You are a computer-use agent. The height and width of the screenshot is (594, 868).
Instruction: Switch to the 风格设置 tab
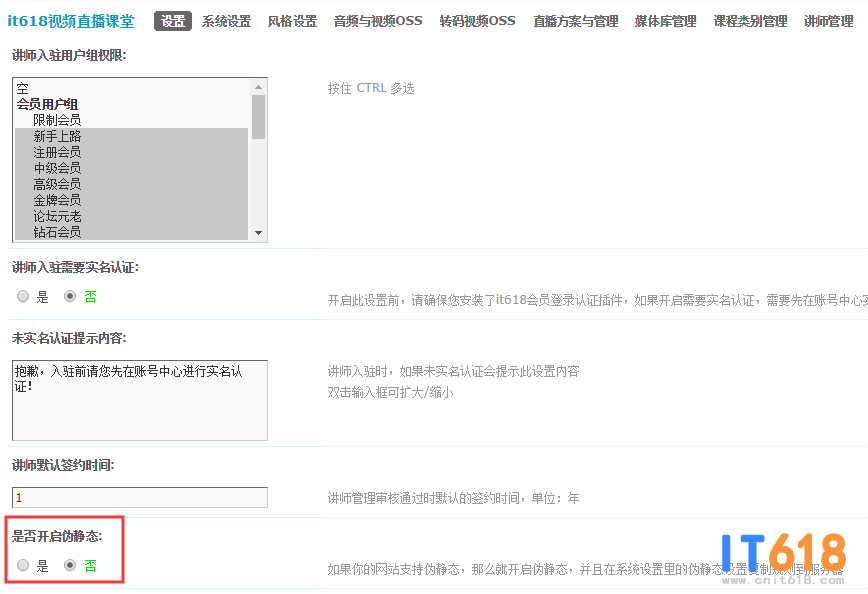coord(292,21)
